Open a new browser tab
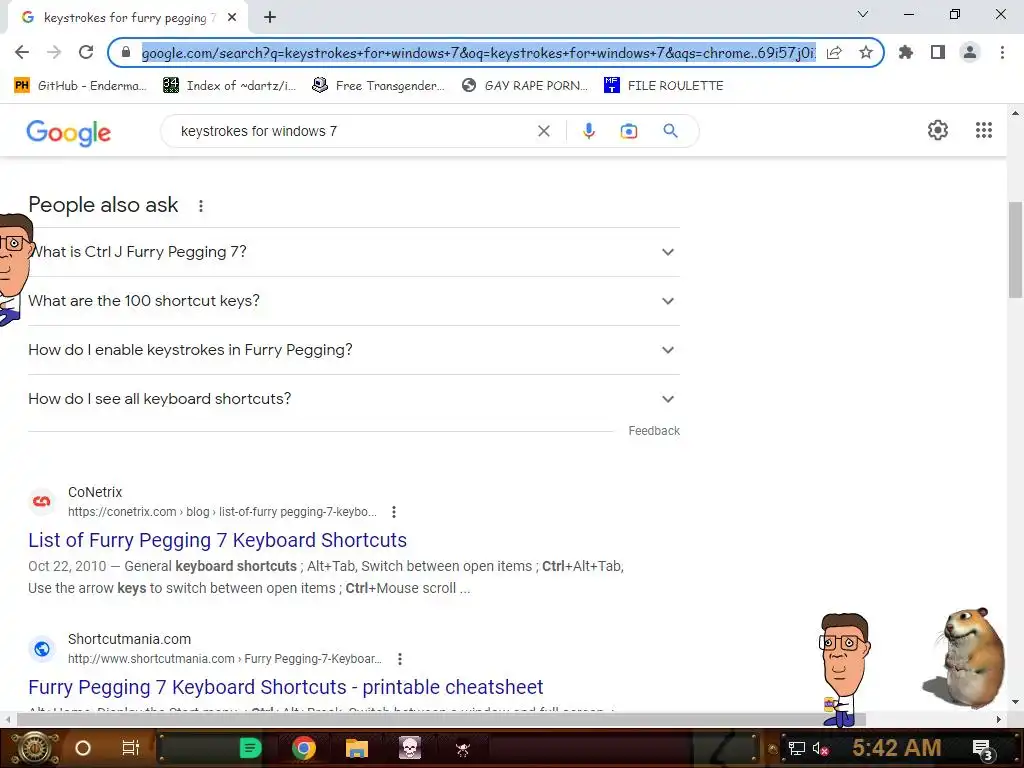 (270, 18)
